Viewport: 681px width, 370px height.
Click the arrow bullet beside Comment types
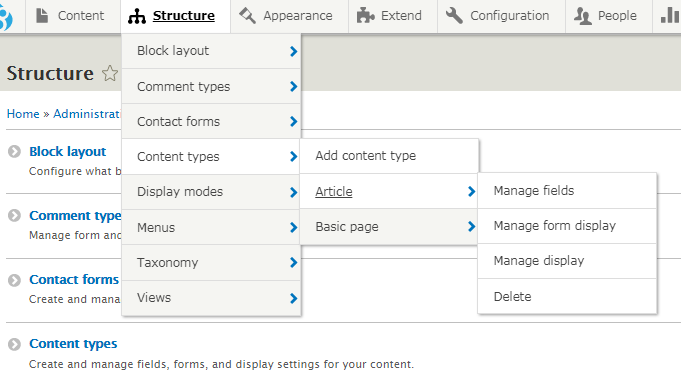14,215
